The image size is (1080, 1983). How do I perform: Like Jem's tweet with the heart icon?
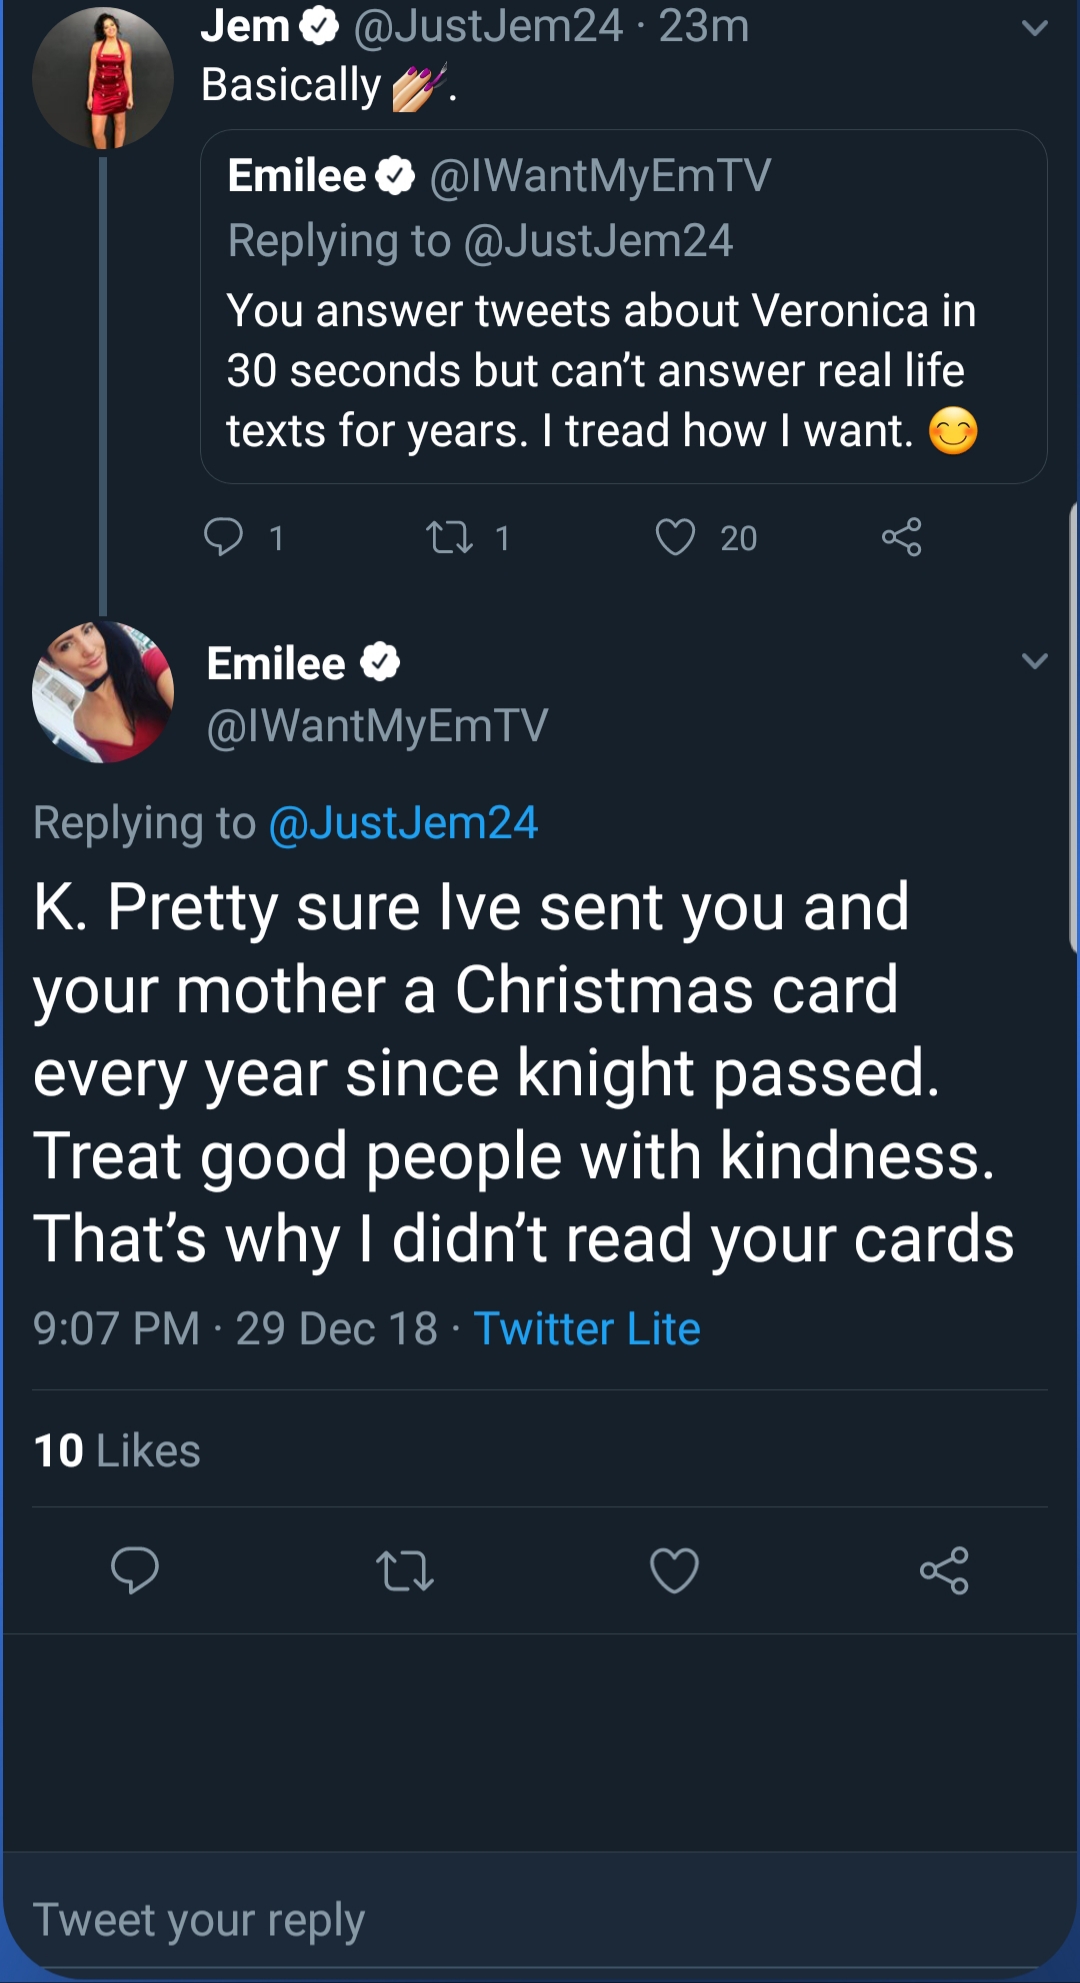tap(675, 537)
